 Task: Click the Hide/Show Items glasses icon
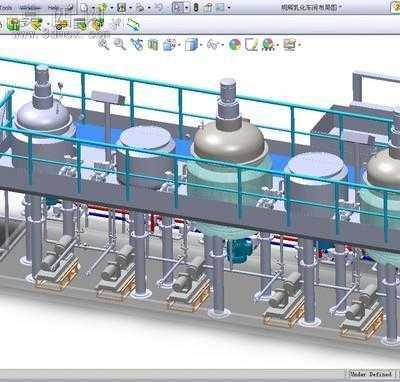tap(213, 44)
